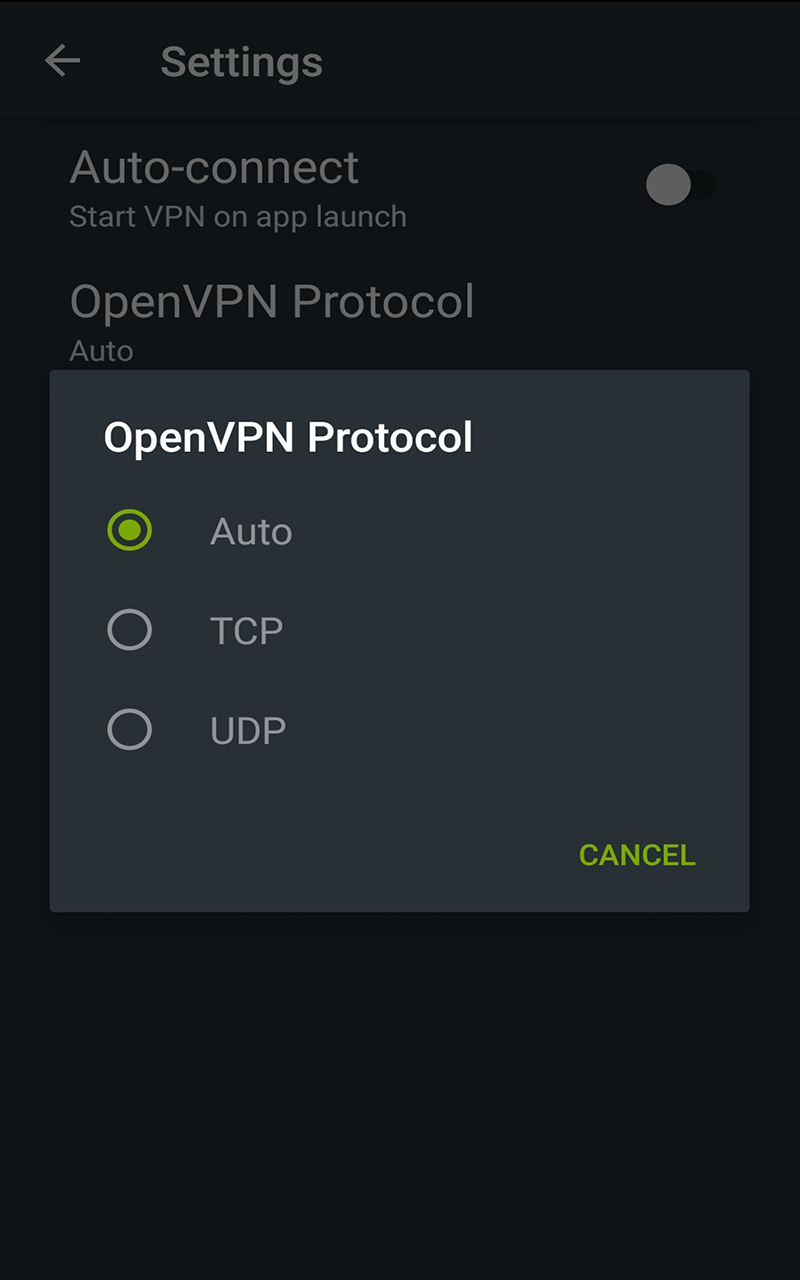Screen dimensions: 800x1280
Task: Click the Auto-connect label text
Action: pos(214,167)
